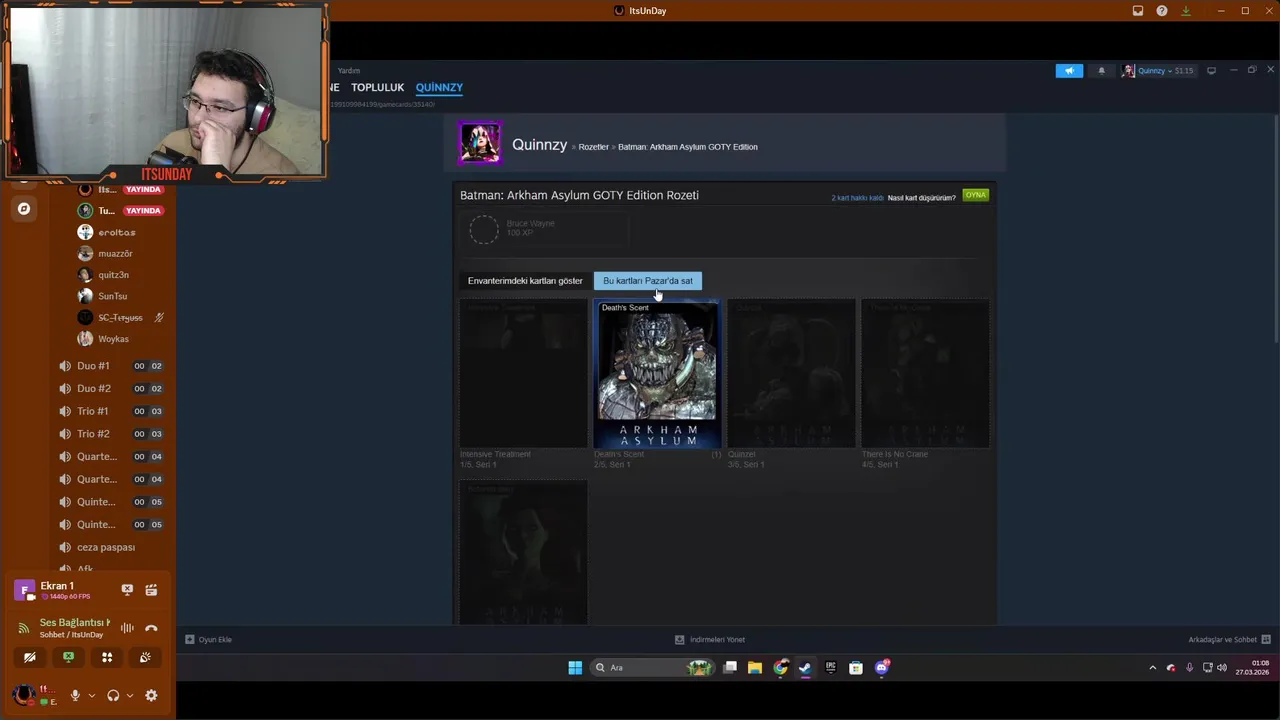Open QUINNZY profile menu in Steam
Image resolution: width=1280 pixels, height=720 pixels.
click(439, 87)
